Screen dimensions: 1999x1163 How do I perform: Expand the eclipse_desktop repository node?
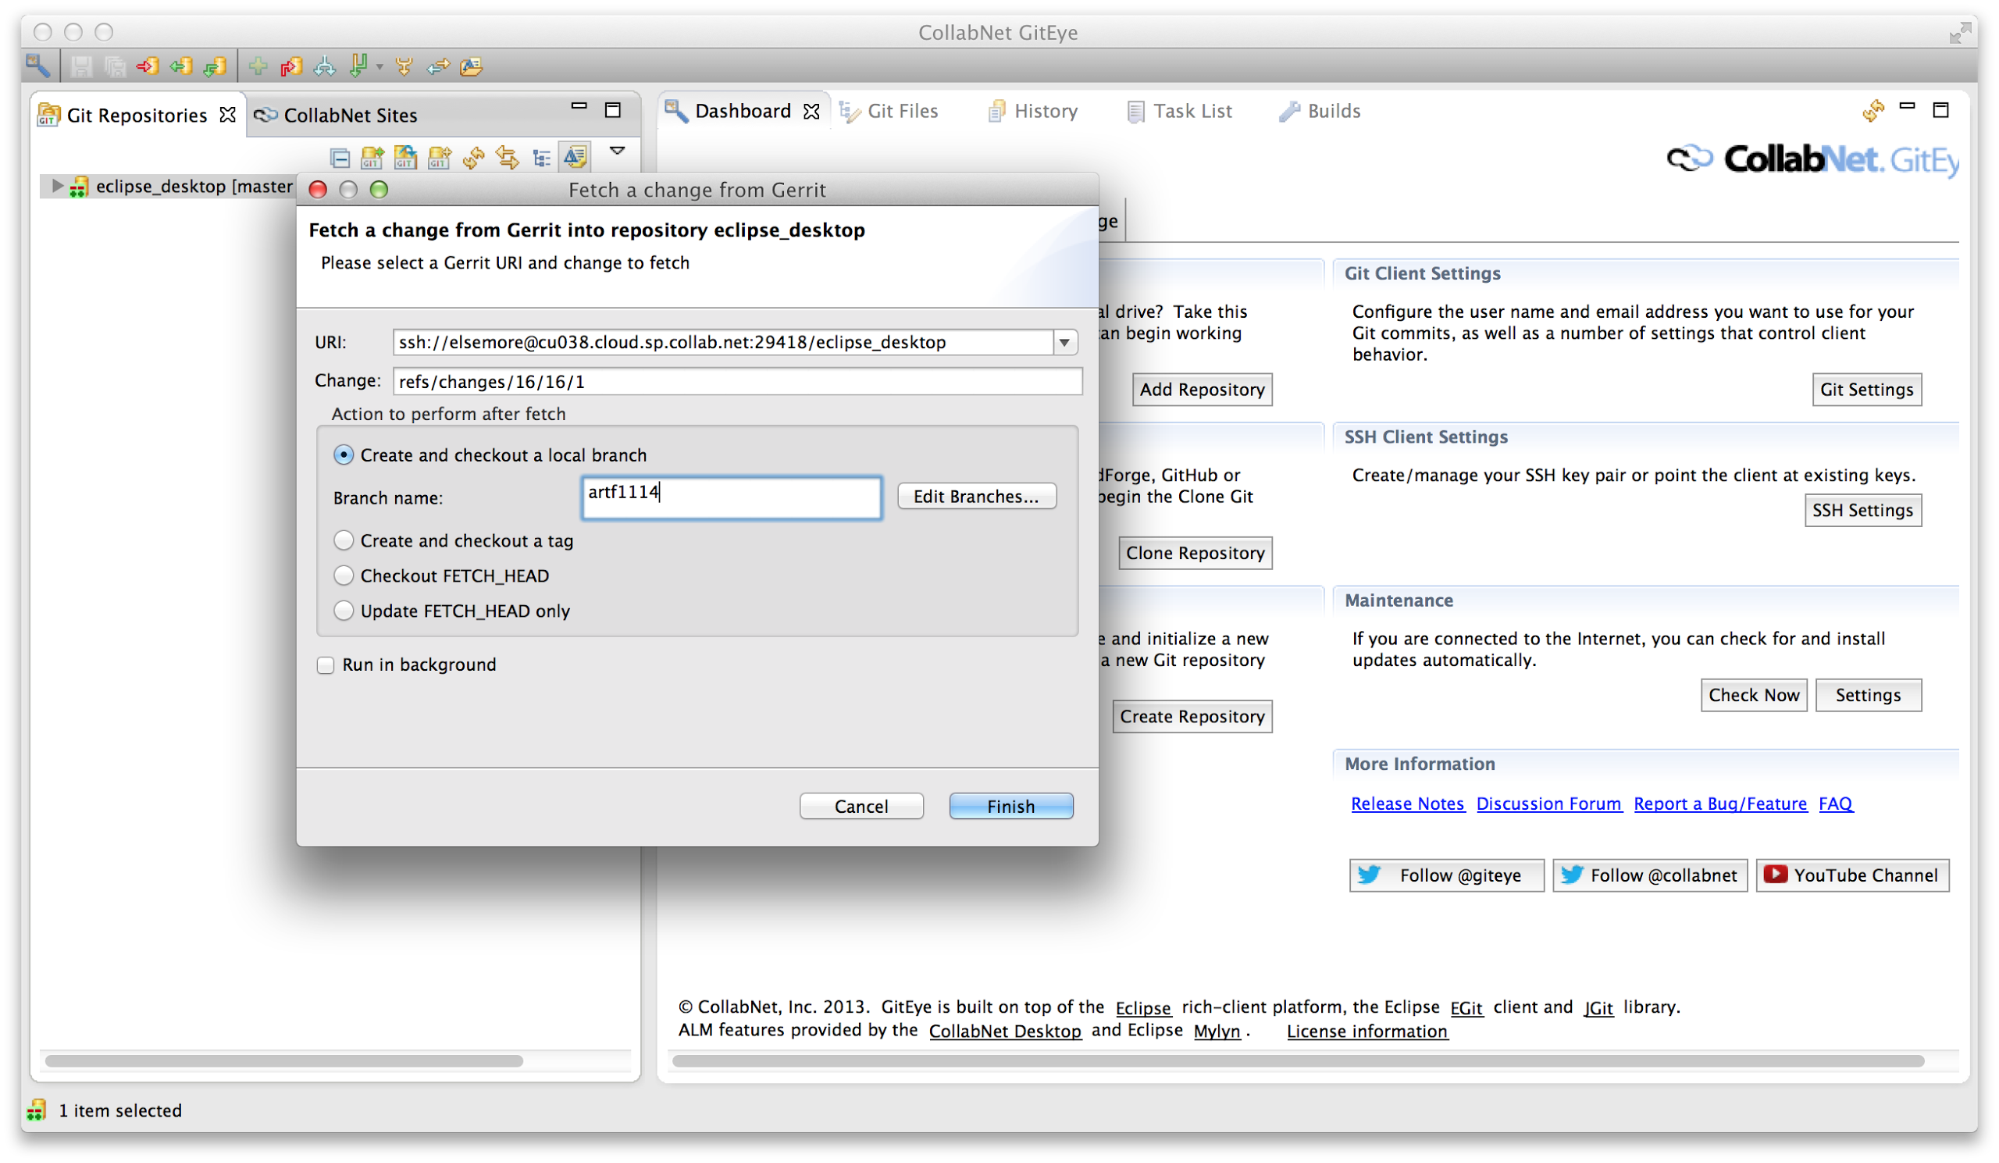(56, 186)
